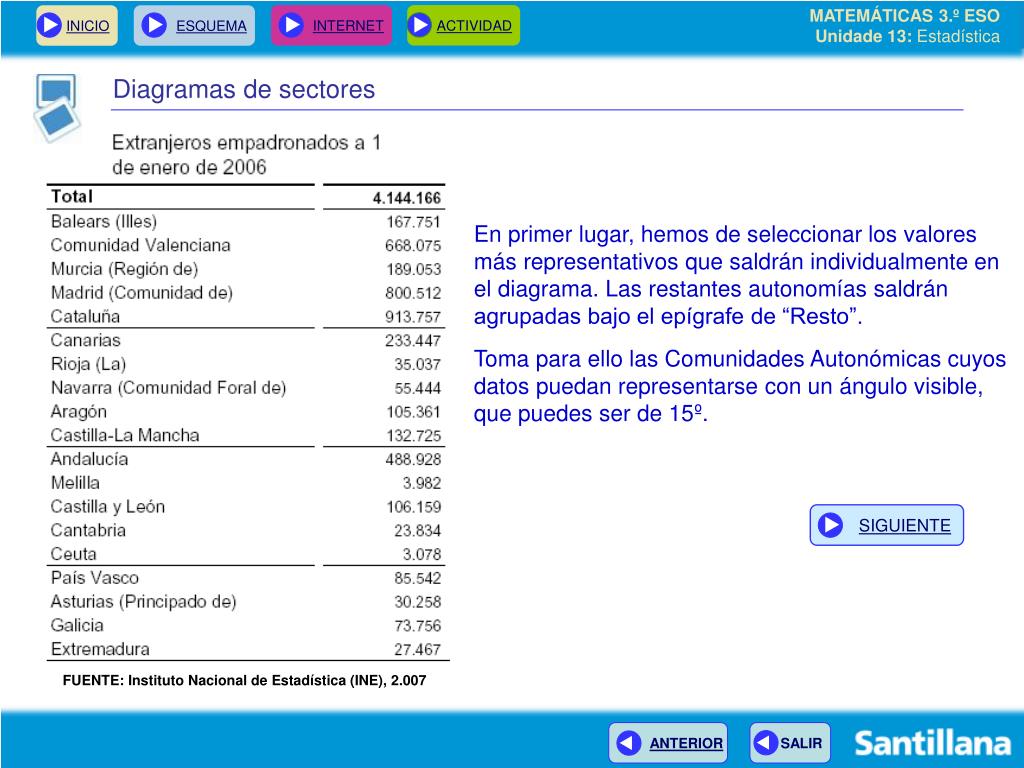The height and width of the screenshot is (768, 1024).
Task: Select the 'Castilla-La Mancha' row label
Action: 125,436
